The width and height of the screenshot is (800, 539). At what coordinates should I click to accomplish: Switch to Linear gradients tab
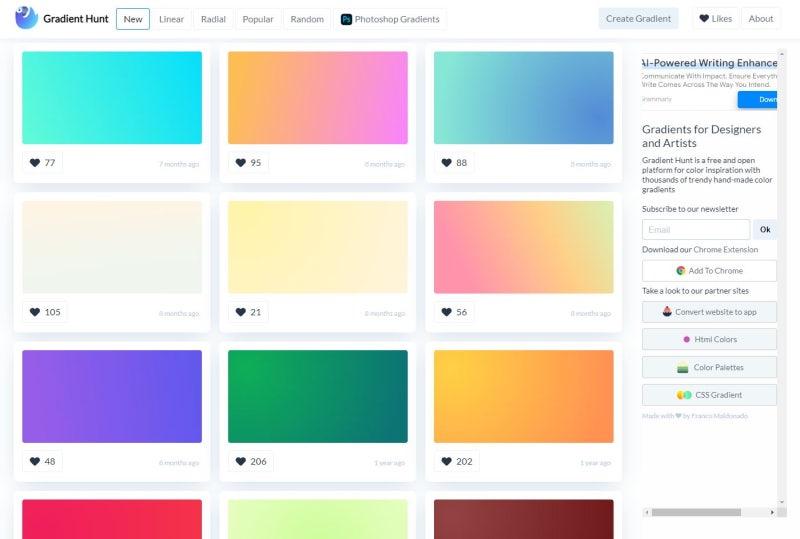171,19
